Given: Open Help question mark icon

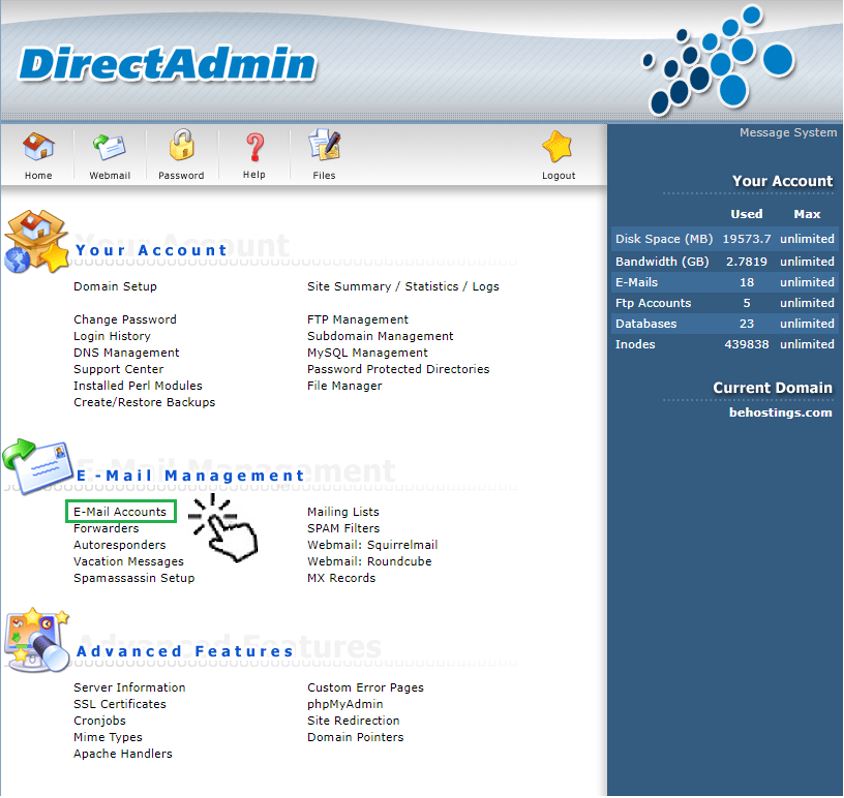Looking at the screenshot, I should coord(255,147).
